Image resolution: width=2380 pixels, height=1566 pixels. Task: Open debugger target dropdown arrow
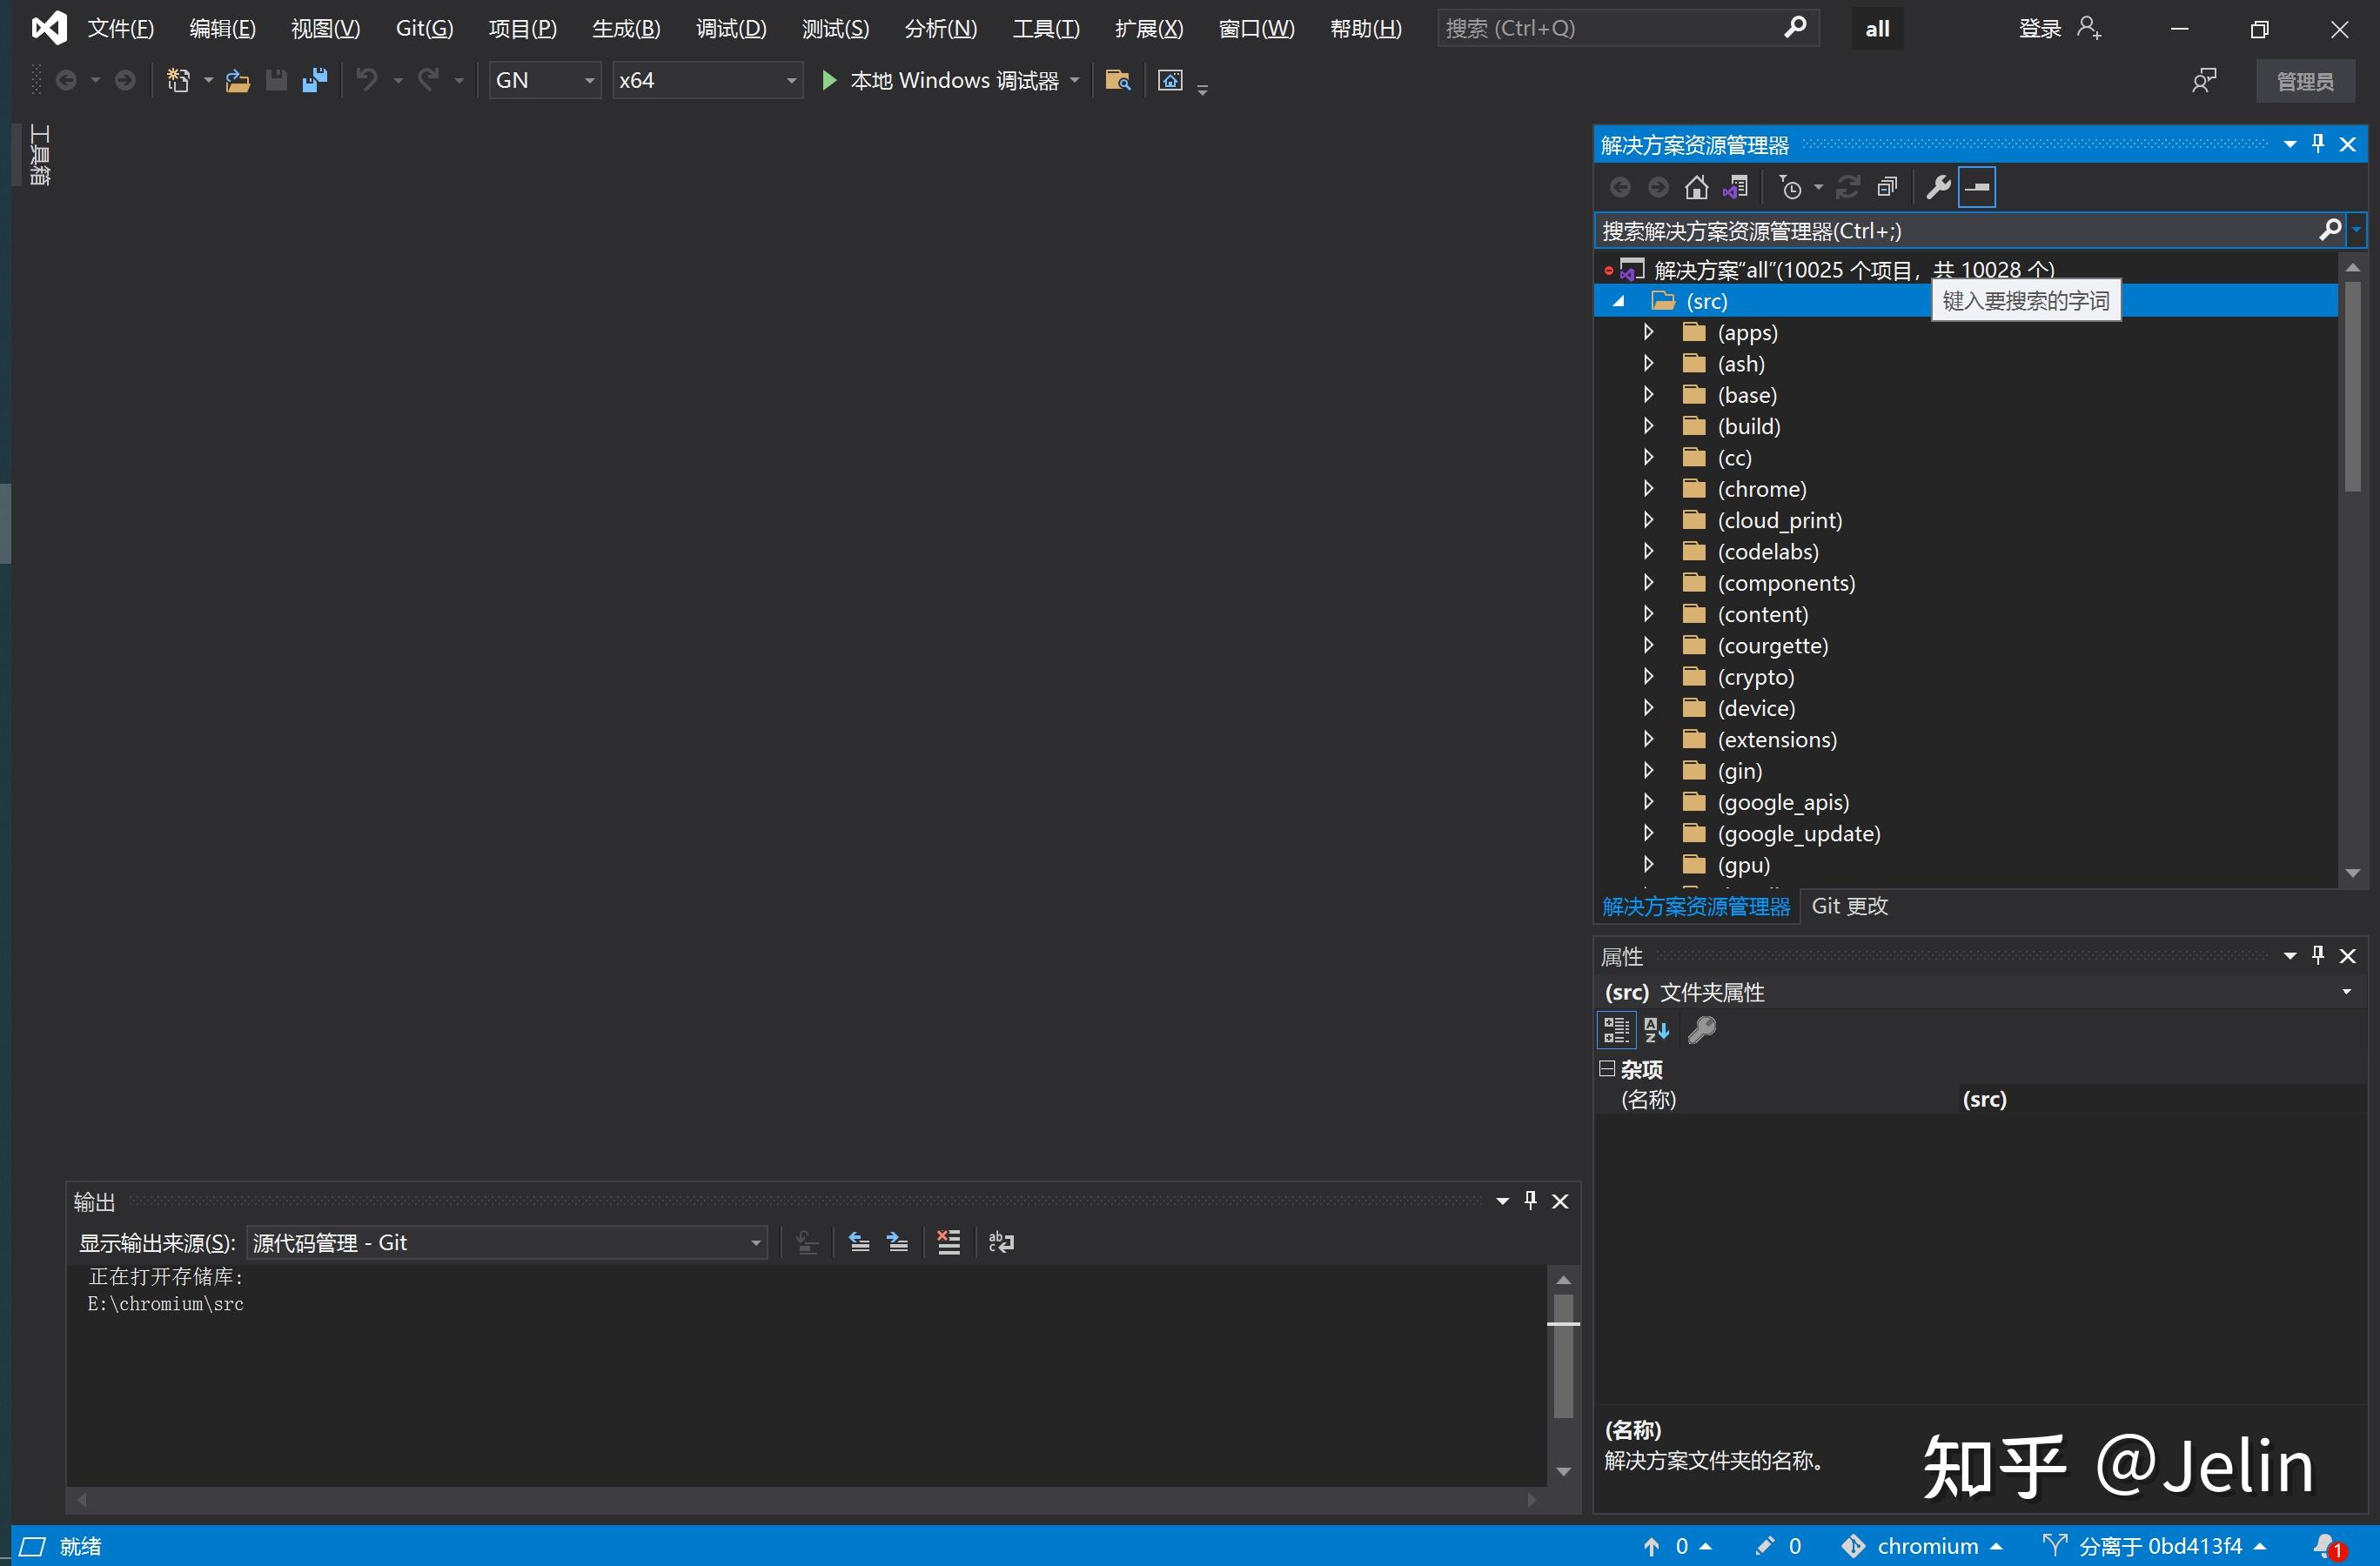[1075, 80]
